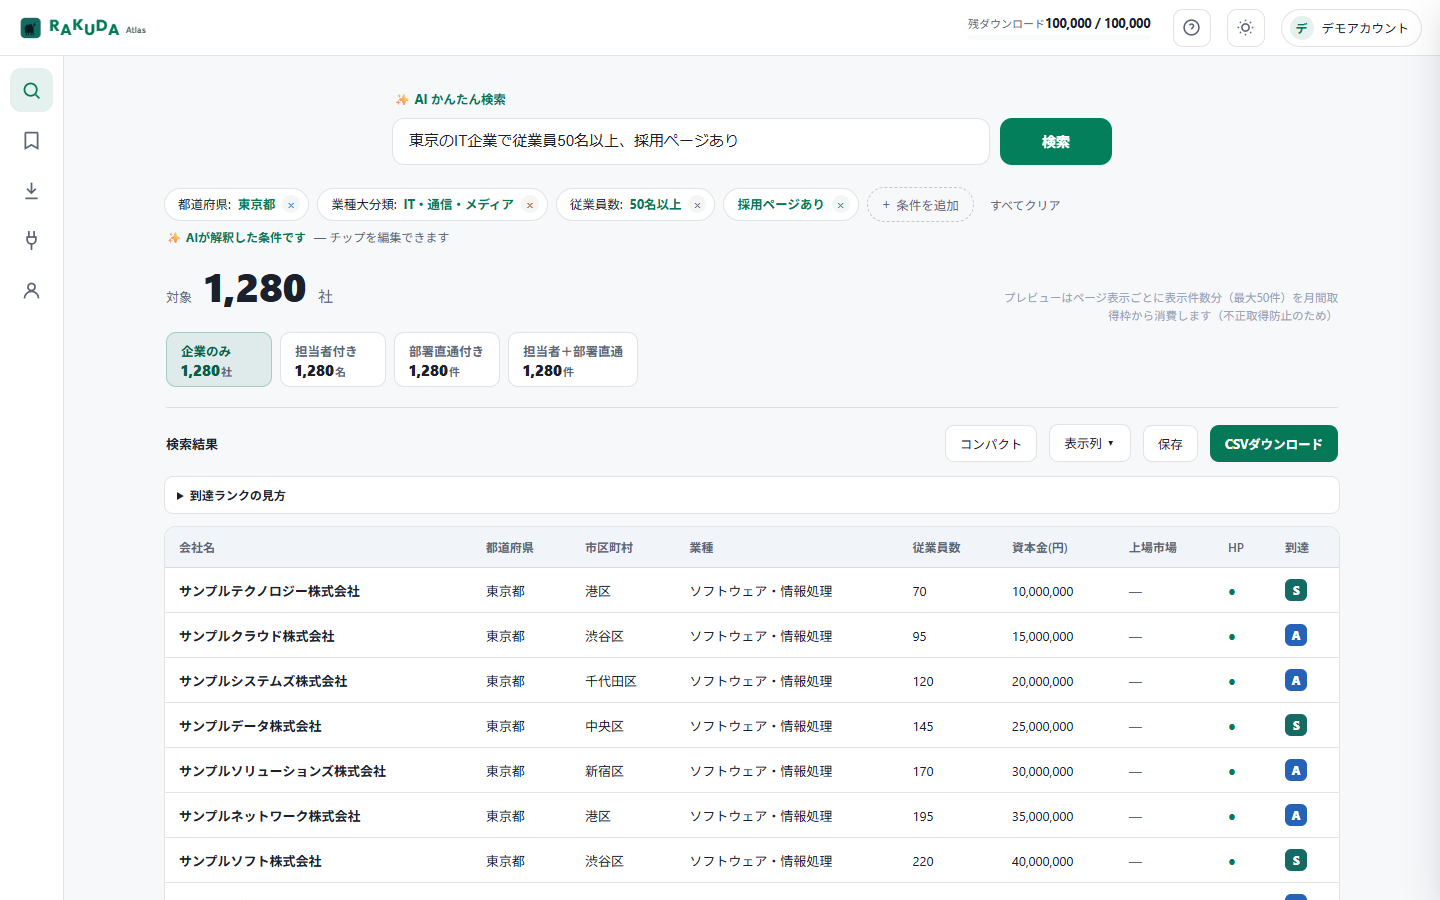Open saved bookmarks in the sidebar
Screen dimensions: 1440x900
pos(31,141)
